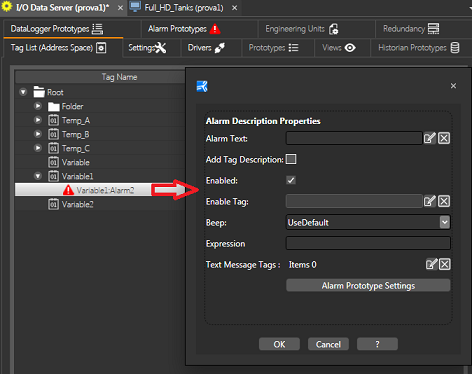Viewport: 472px width, 374px height.
Task: Click the Redundancy server icon
Action: pyautogui.click(x=433, y=29)
